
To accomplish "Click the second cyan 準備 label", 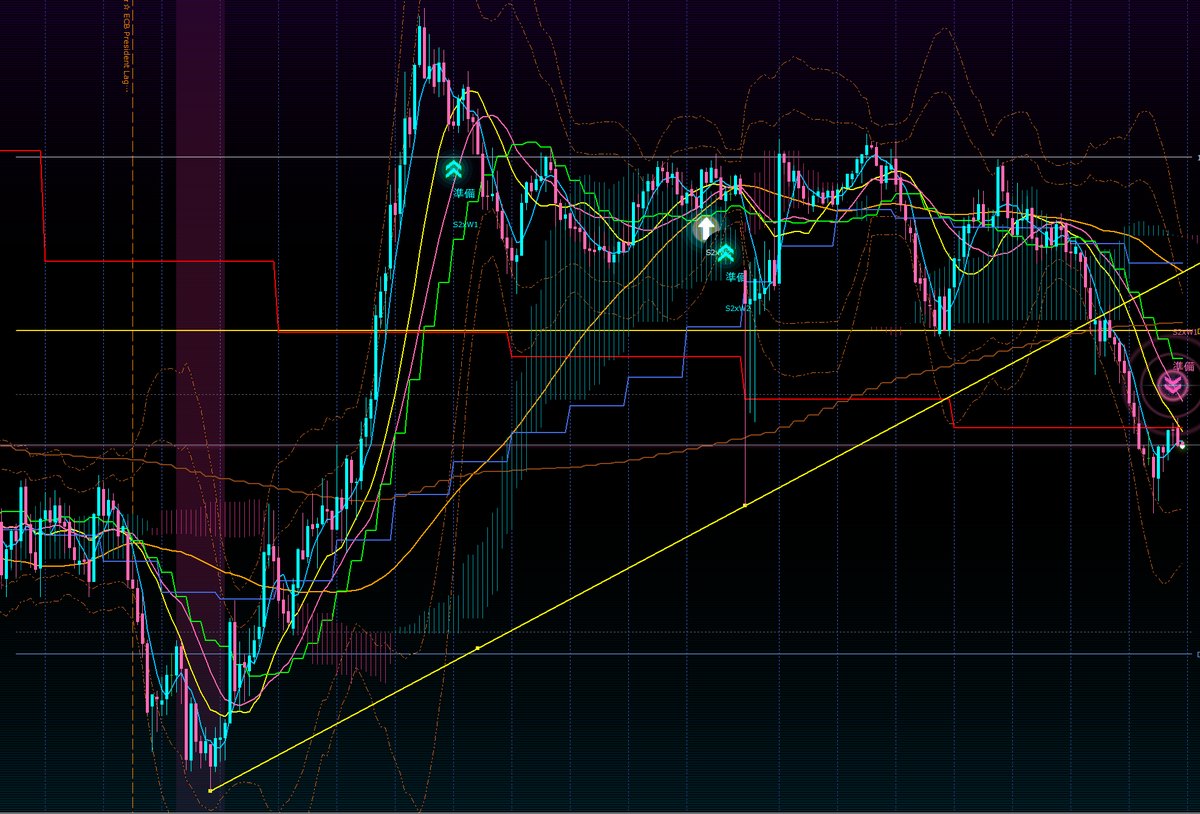I will [x=737, y=277].
